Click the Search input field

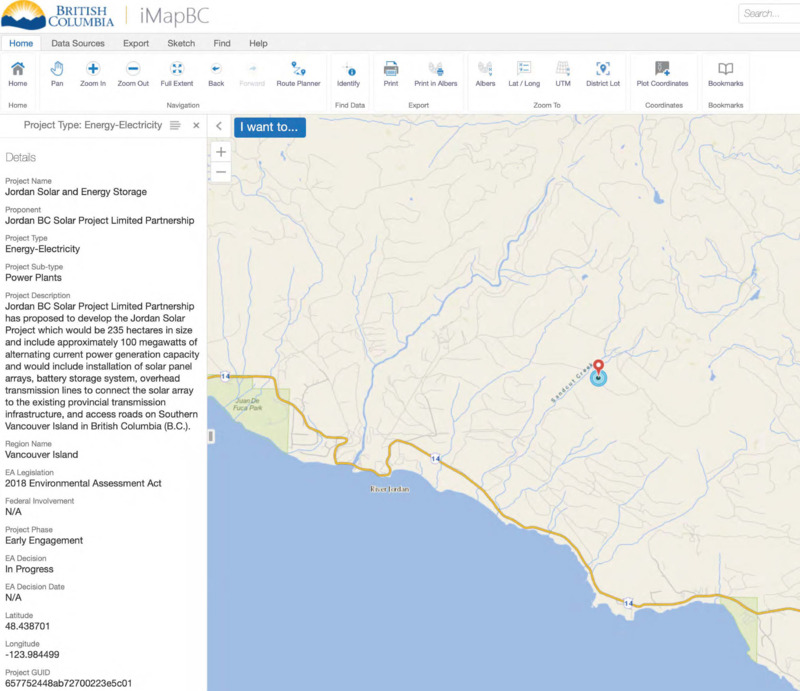click(769, 14)
